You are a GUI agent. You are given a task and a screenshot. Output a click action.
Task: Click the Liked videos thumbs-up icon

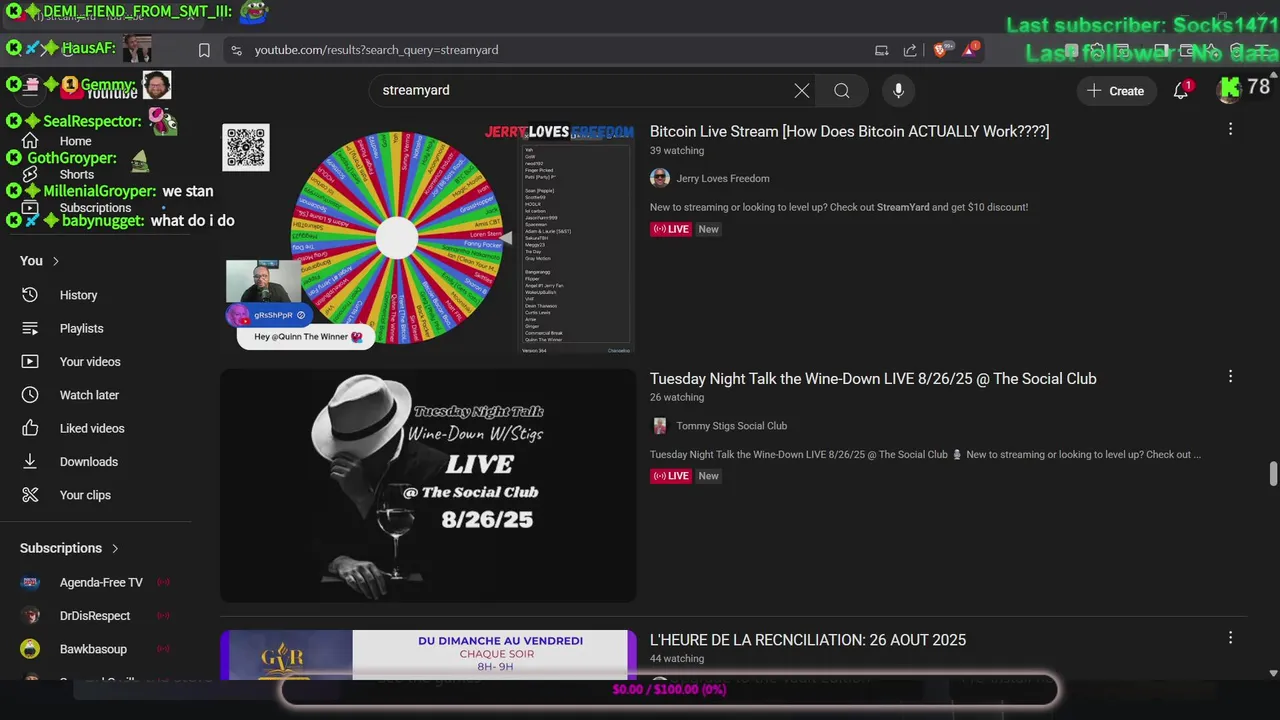coord(30,428)
